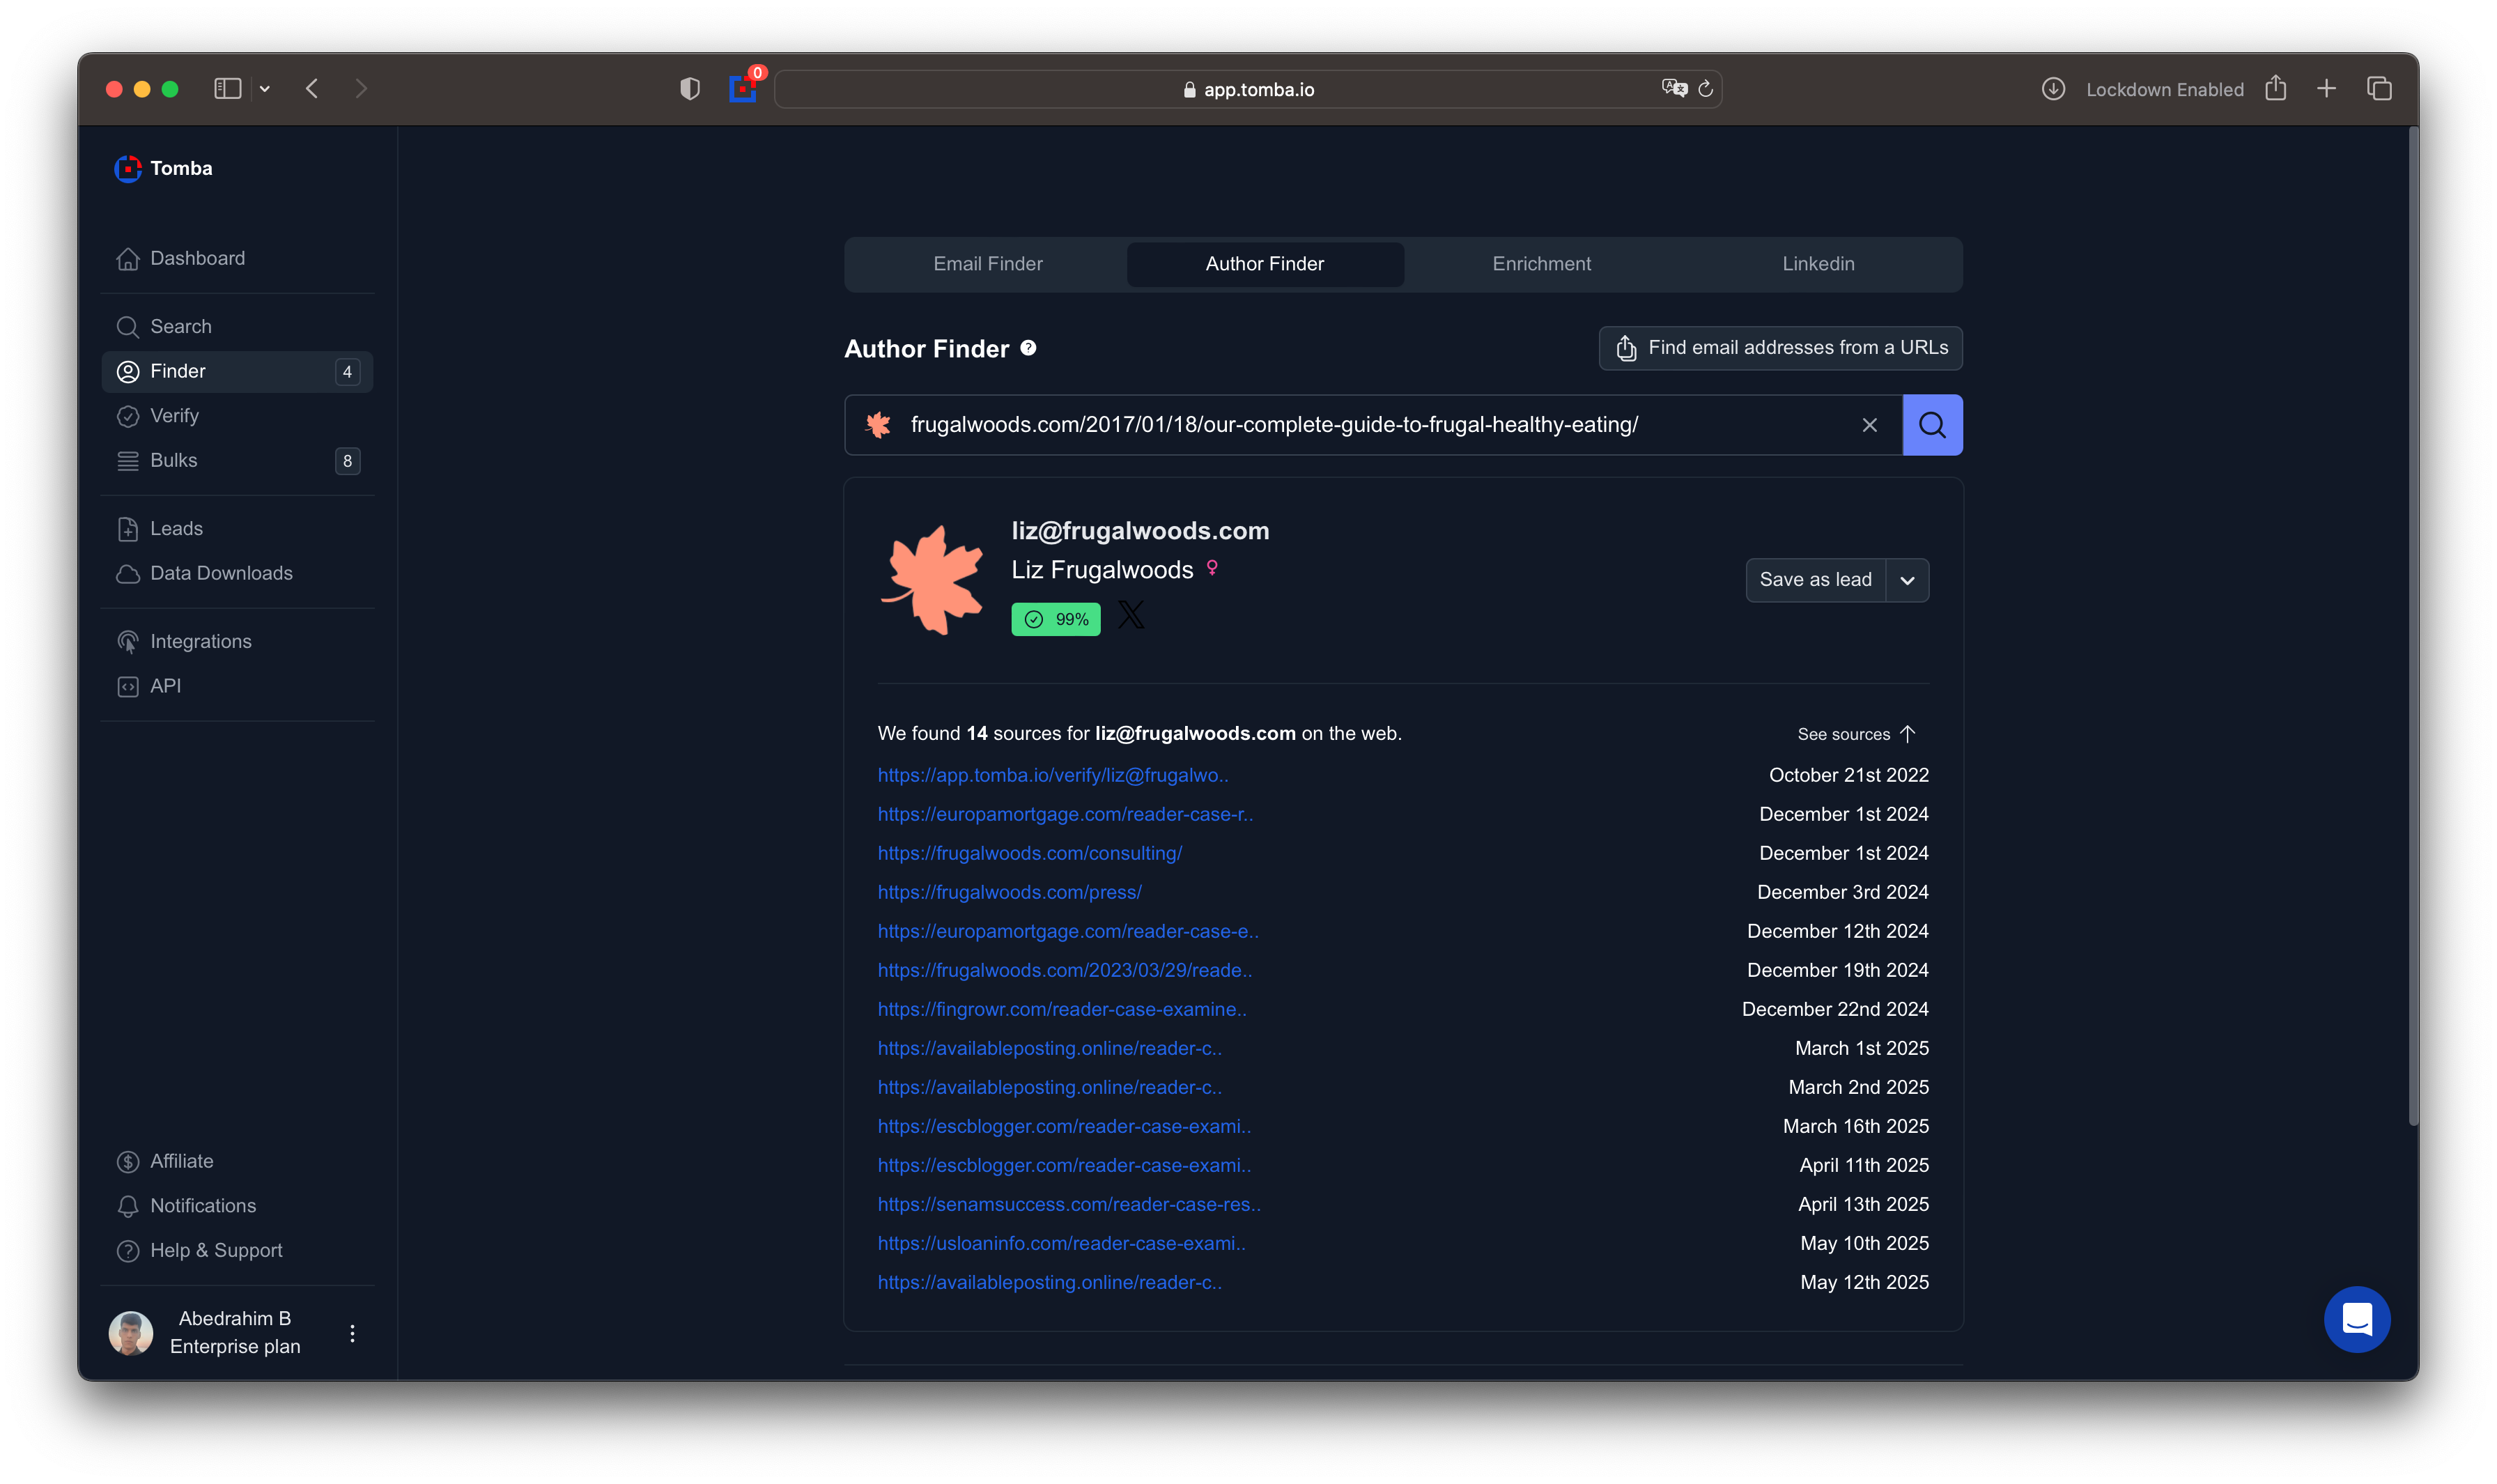Expand the Save as lead dropdown arrow
This screenshot has height=1484, width=2497.
click(x=1907, y=580)
